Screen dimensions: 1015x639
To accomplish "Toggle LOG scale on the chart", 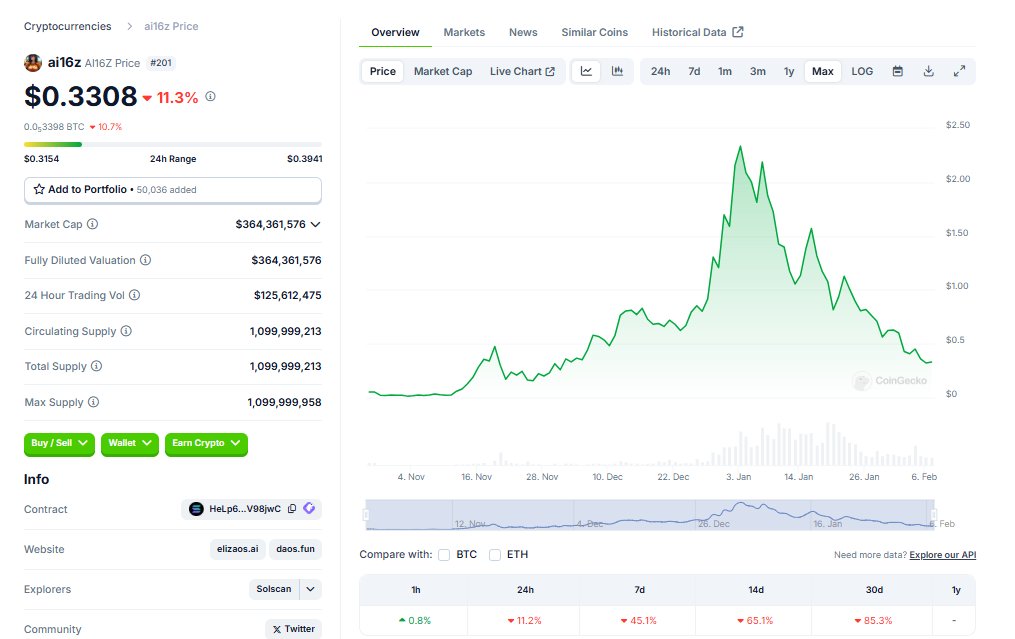I will click(862, 71).
